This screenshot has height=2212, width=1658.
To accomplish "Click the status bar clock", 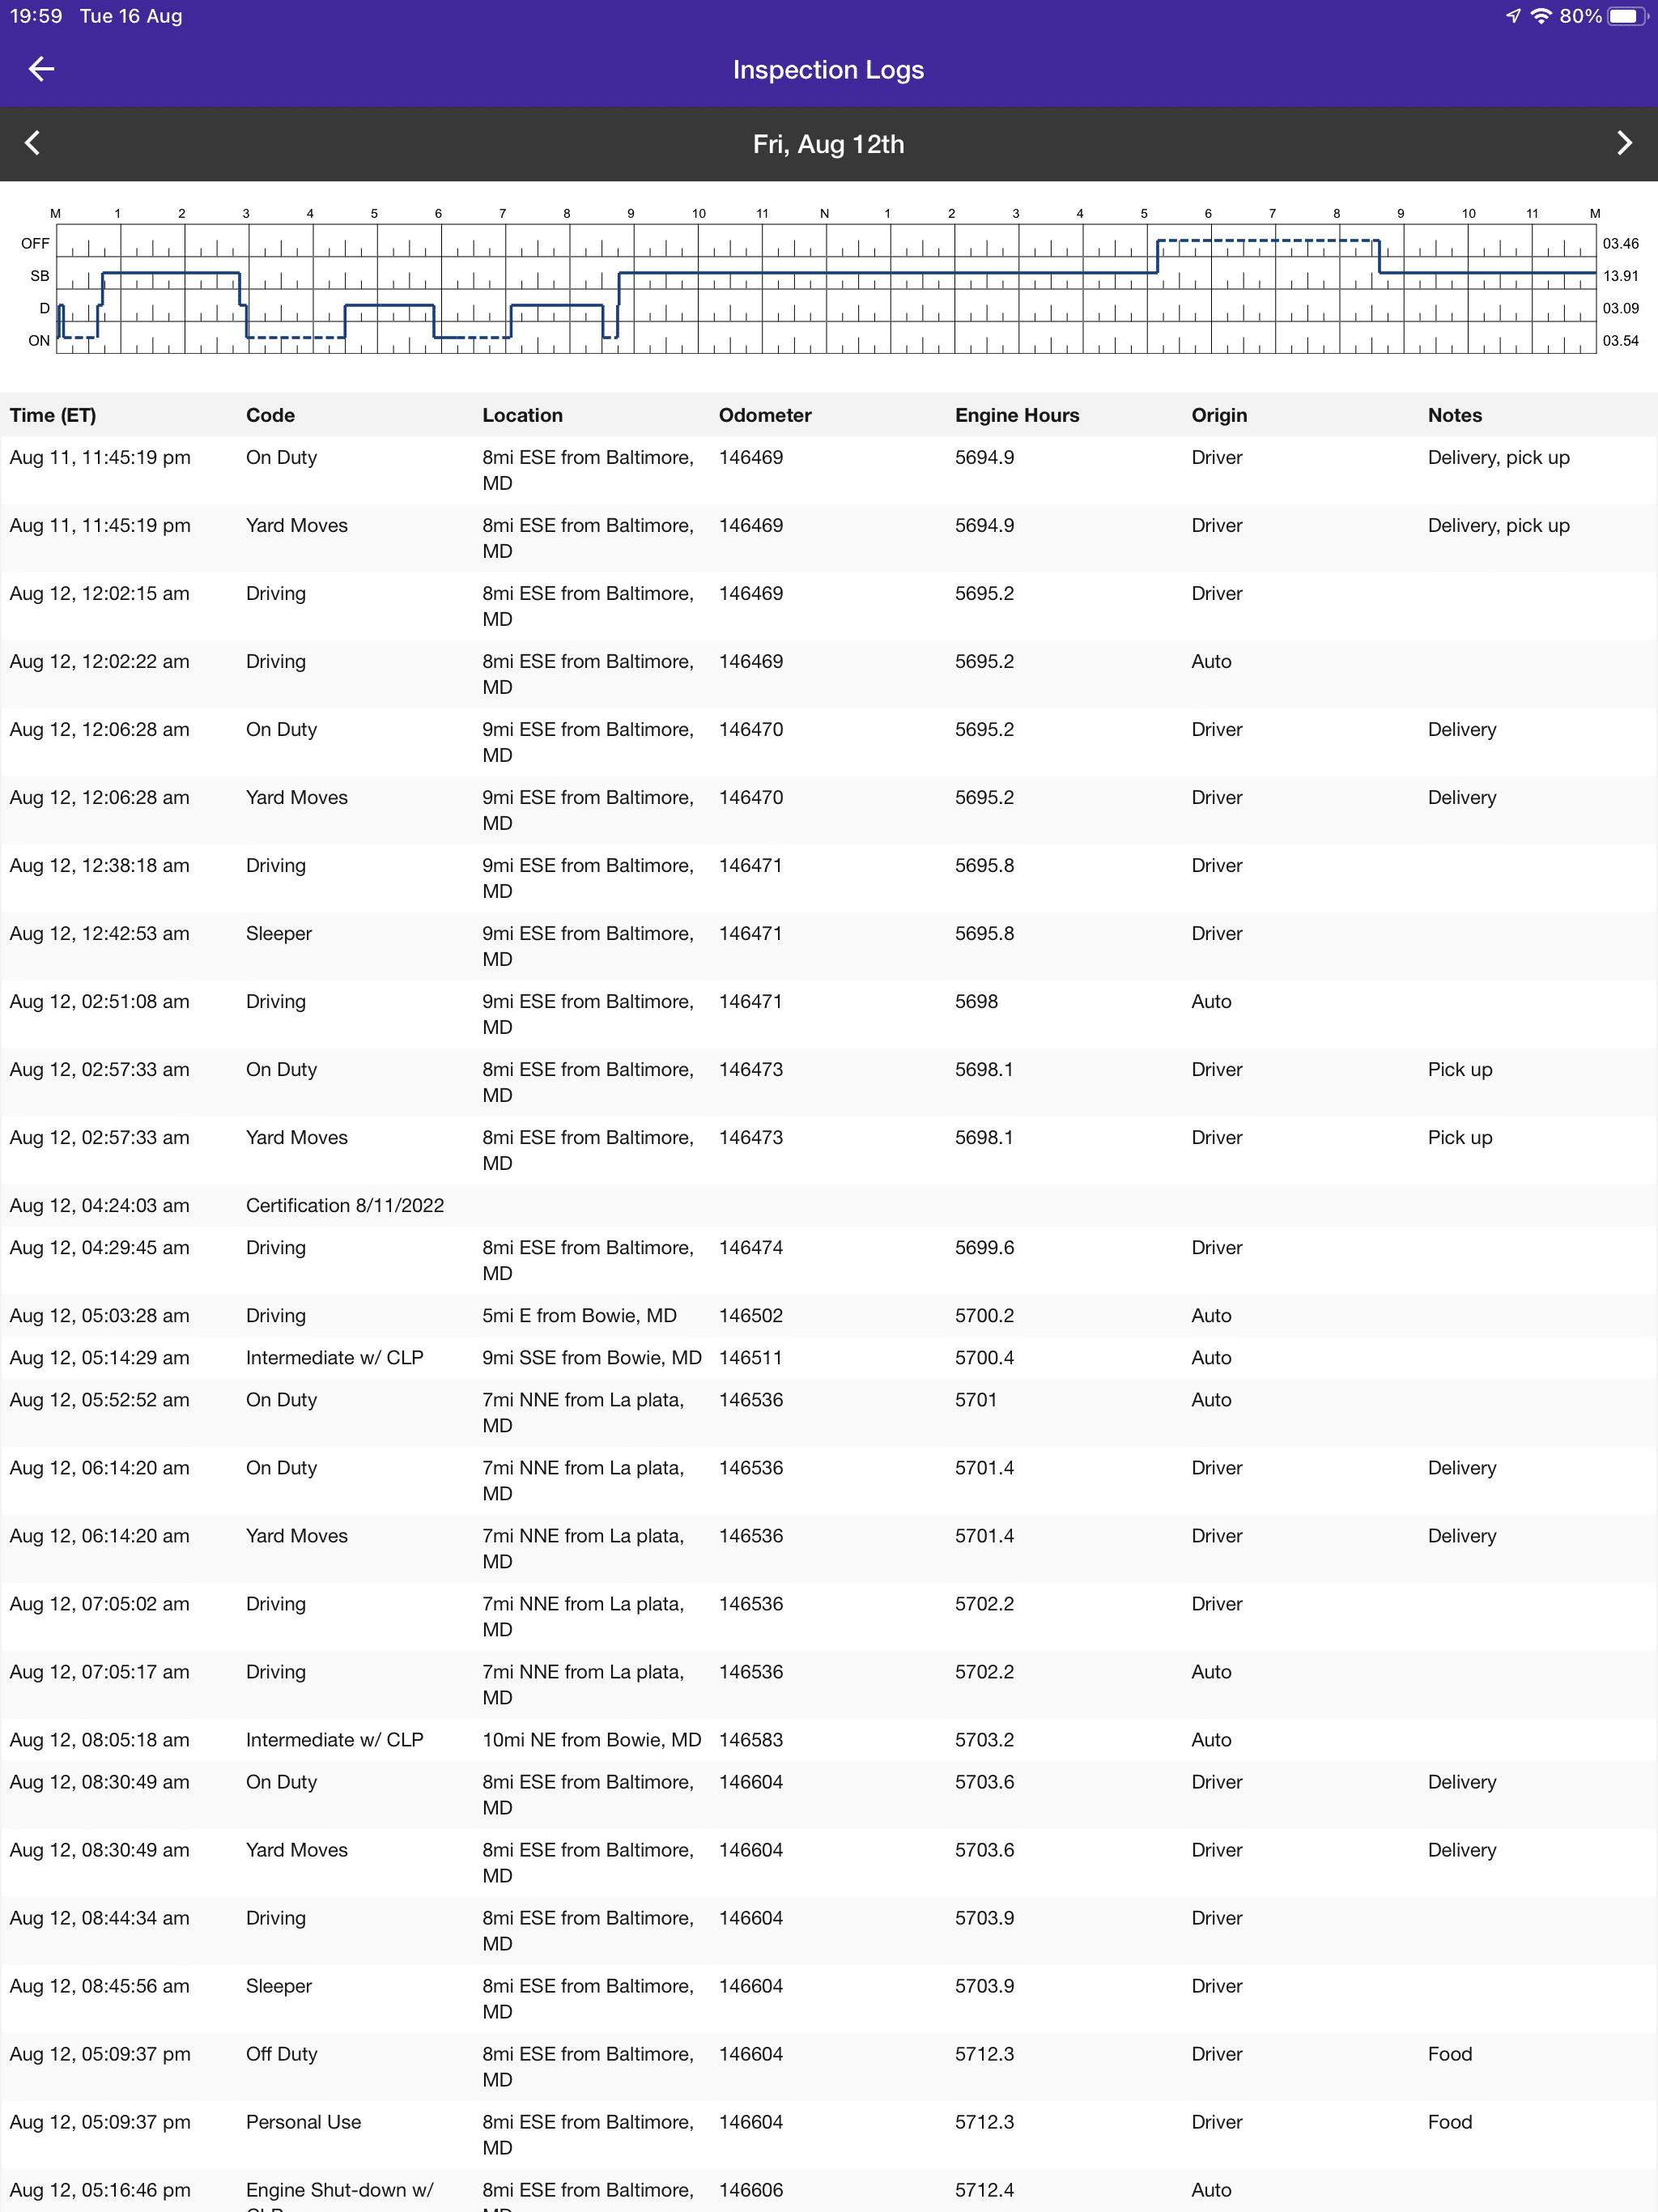I will coord(34,15).
